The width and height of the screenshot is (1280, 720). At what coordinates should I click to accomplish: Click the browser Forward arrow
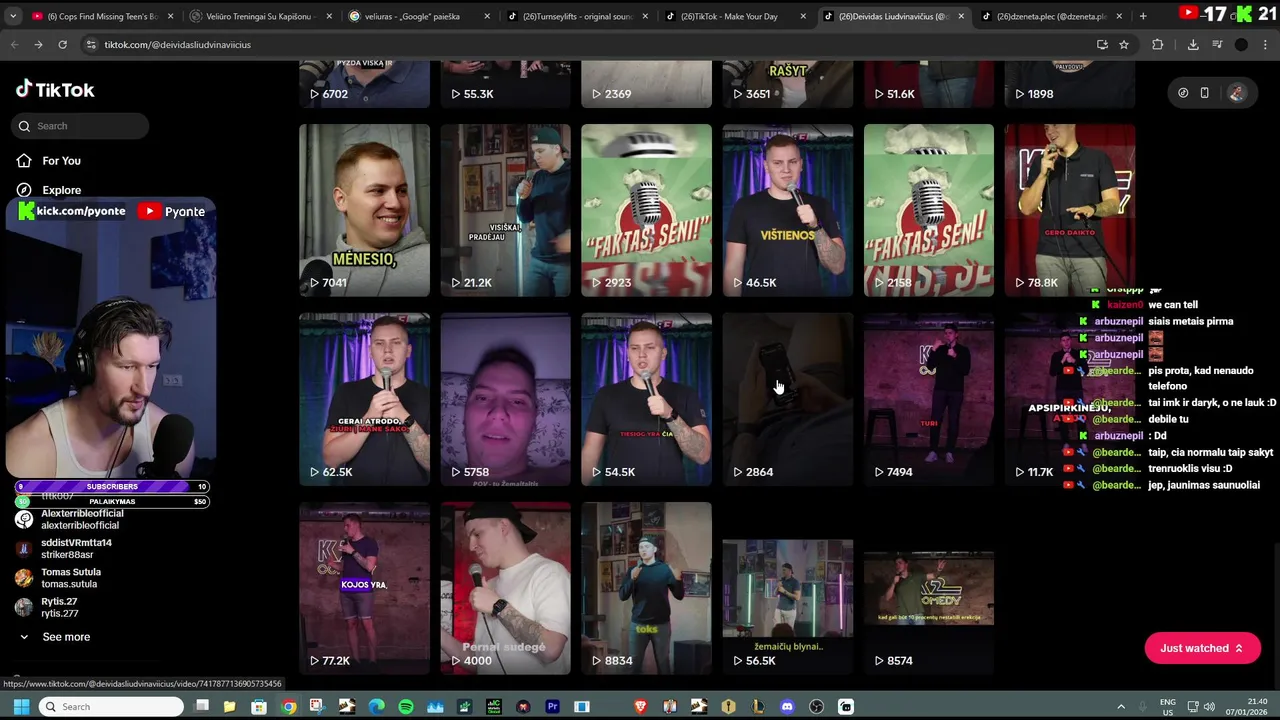[x=38, y=44]
